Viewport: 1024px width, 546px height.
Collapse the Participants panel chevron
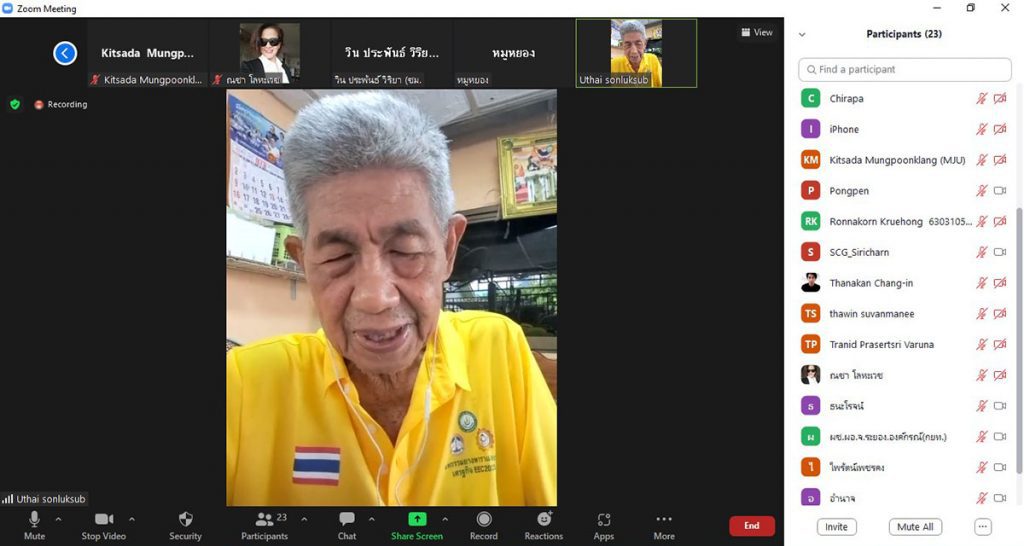coord(802,34)
